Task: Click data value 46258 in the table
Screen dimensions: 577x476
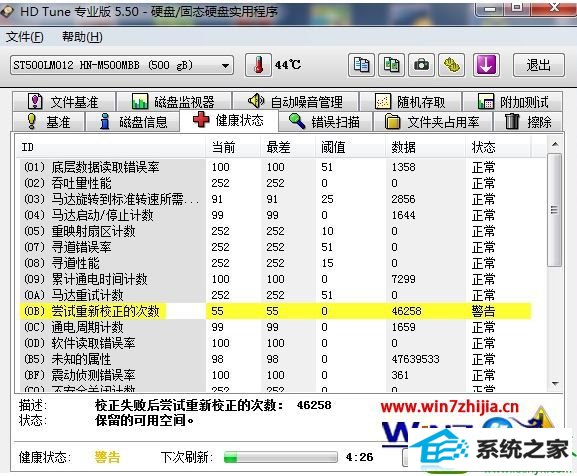Action: [x=406, y=311]
